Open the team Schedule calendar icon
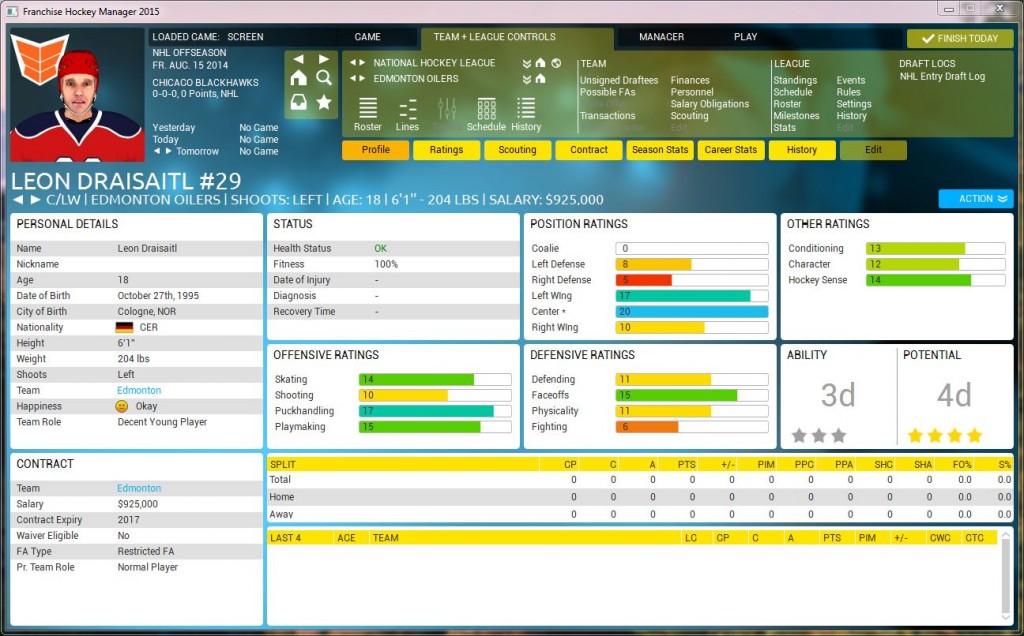Screen dimensions: 1024x636 point(487,114)
